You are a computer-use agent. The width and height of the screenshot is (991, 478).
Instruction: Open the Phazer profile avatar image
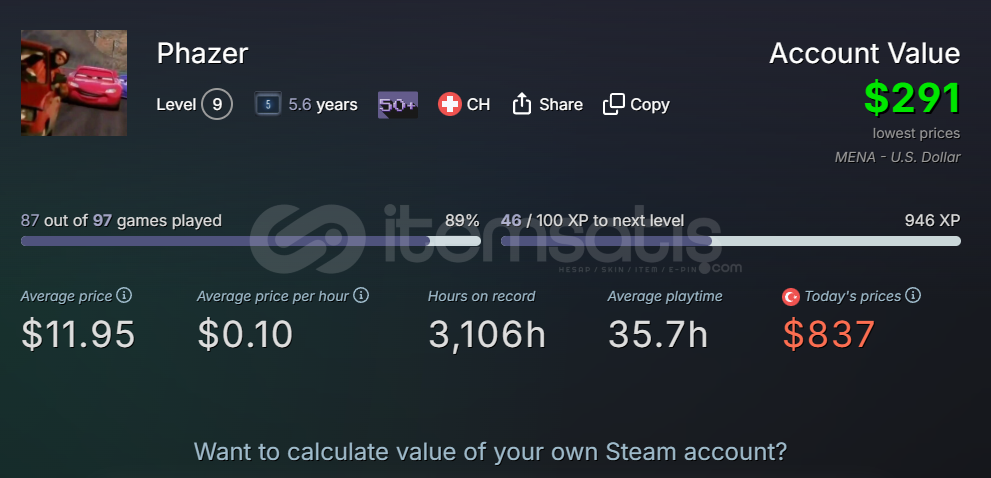point(74,83)
